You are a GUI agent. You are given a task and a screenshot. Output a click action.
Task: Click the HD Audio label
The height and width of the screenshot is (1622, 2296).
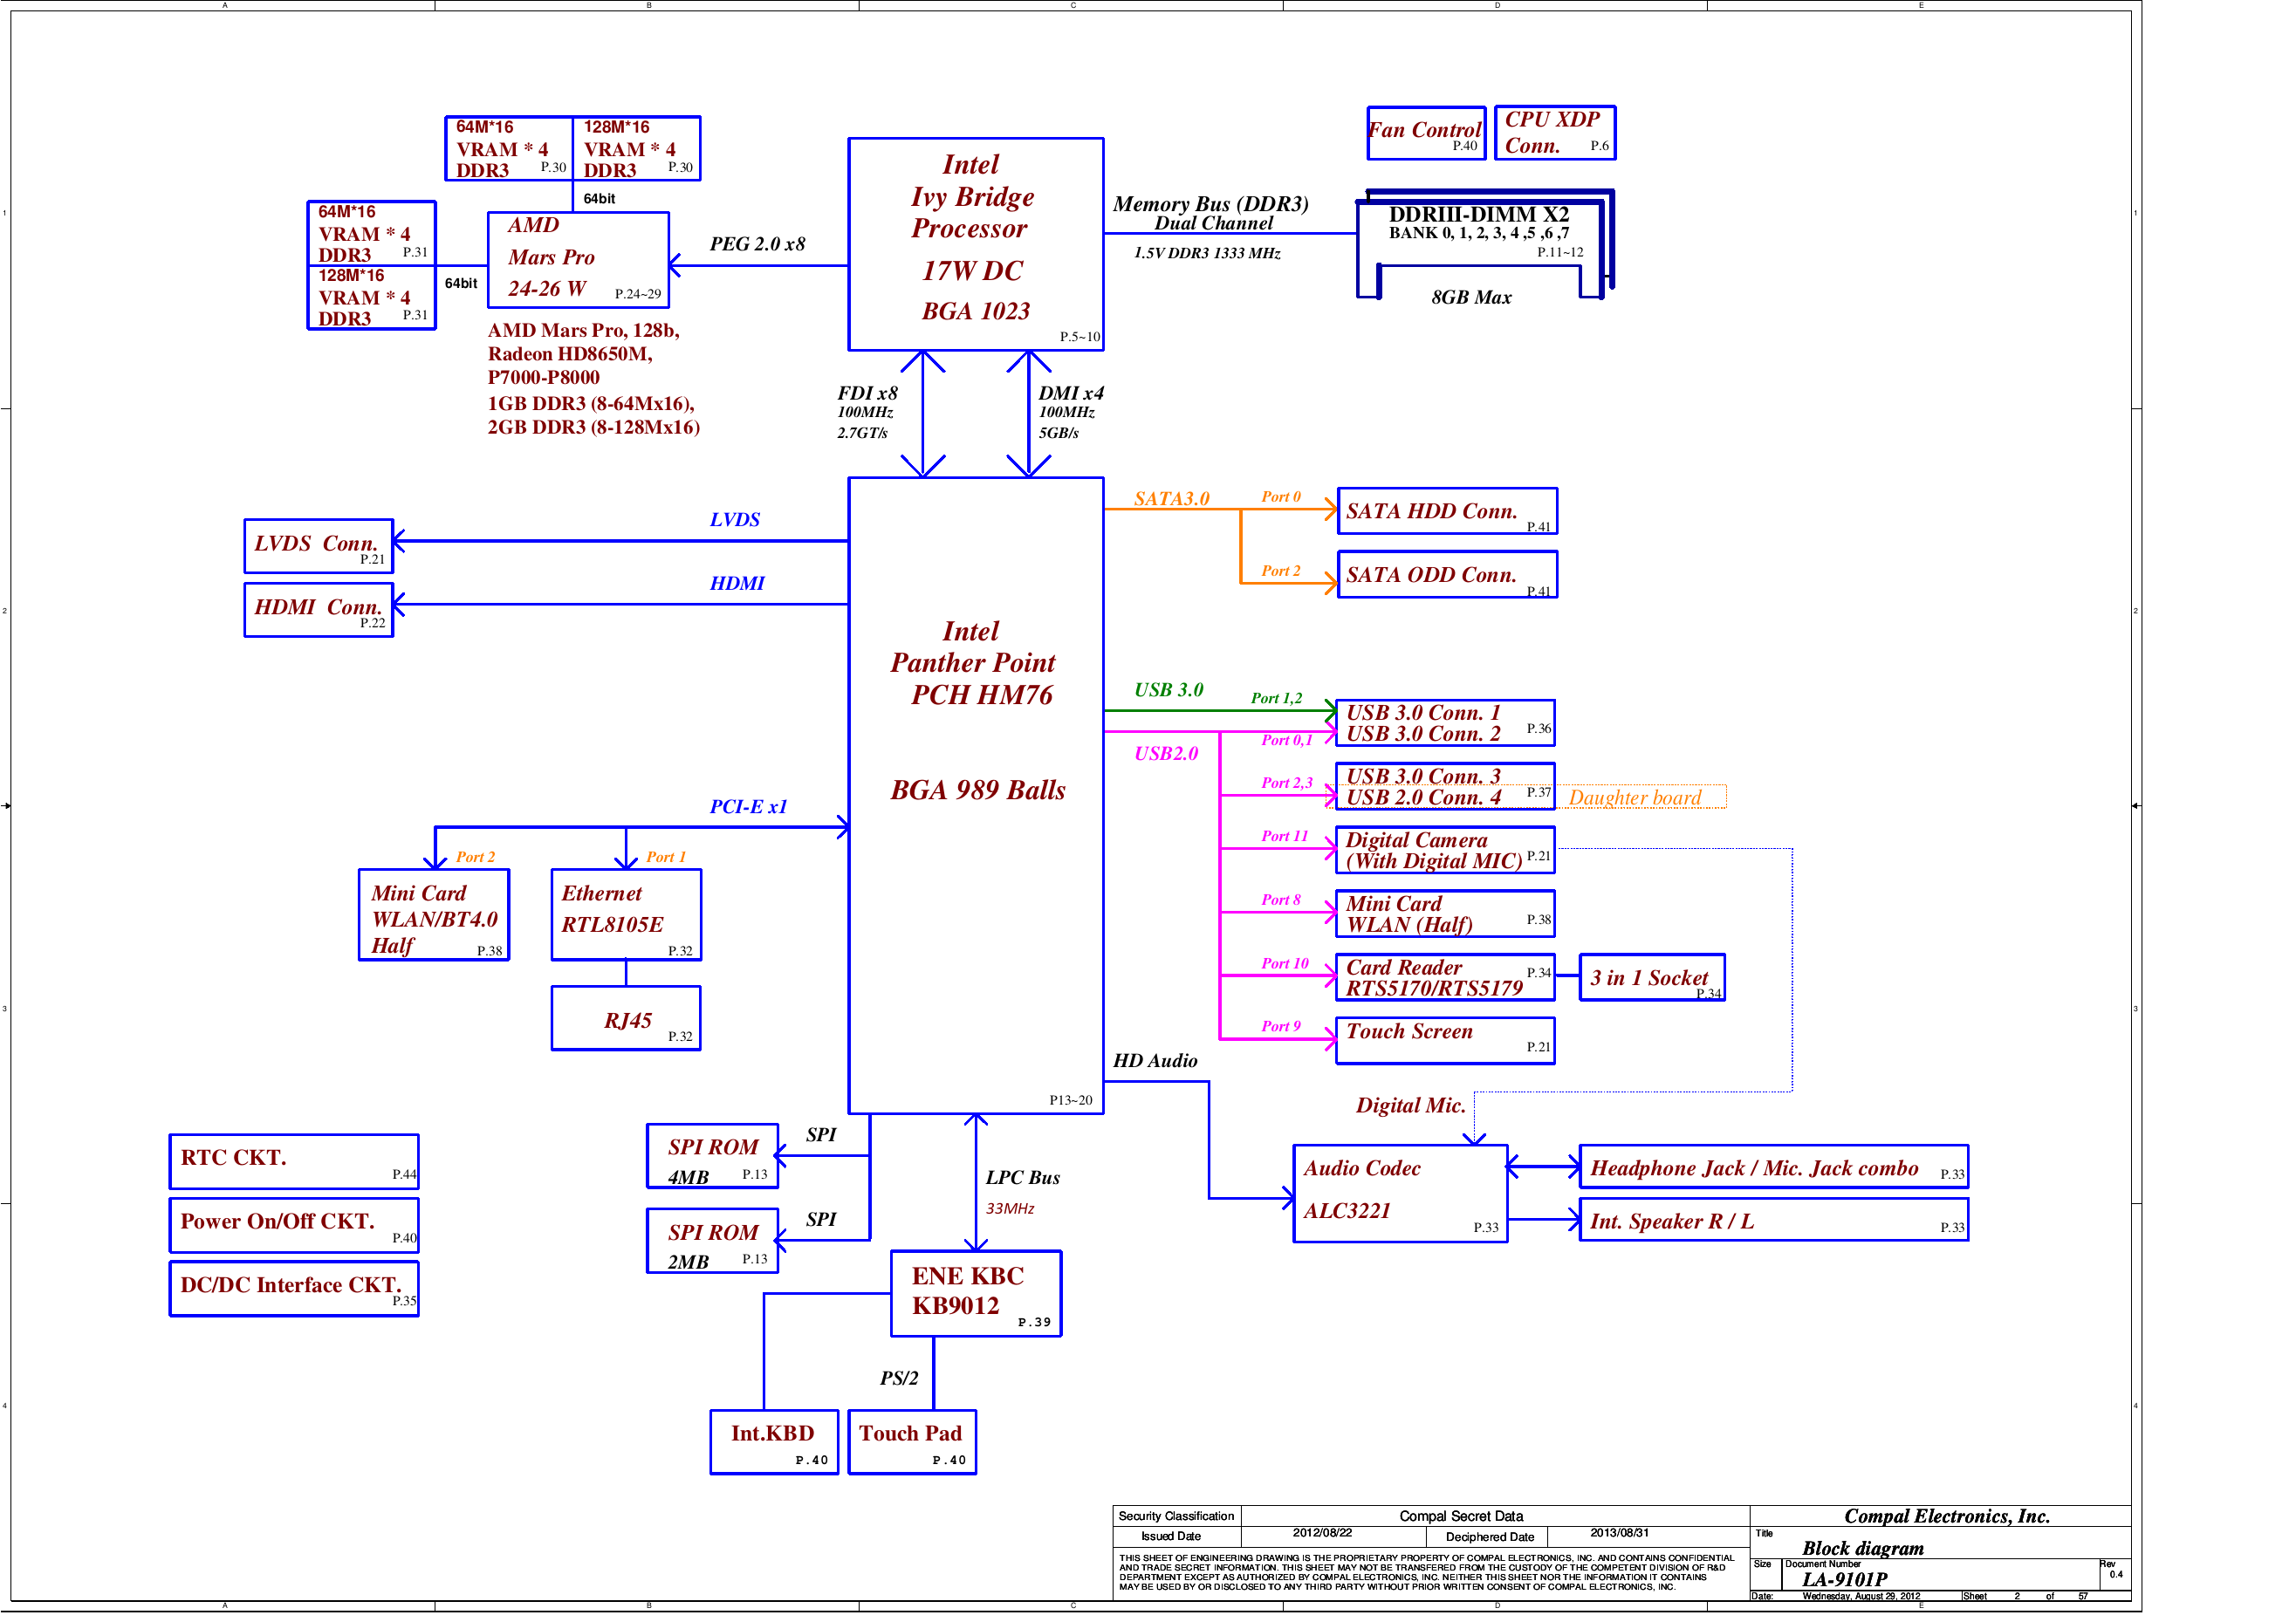[1155, 1060]
